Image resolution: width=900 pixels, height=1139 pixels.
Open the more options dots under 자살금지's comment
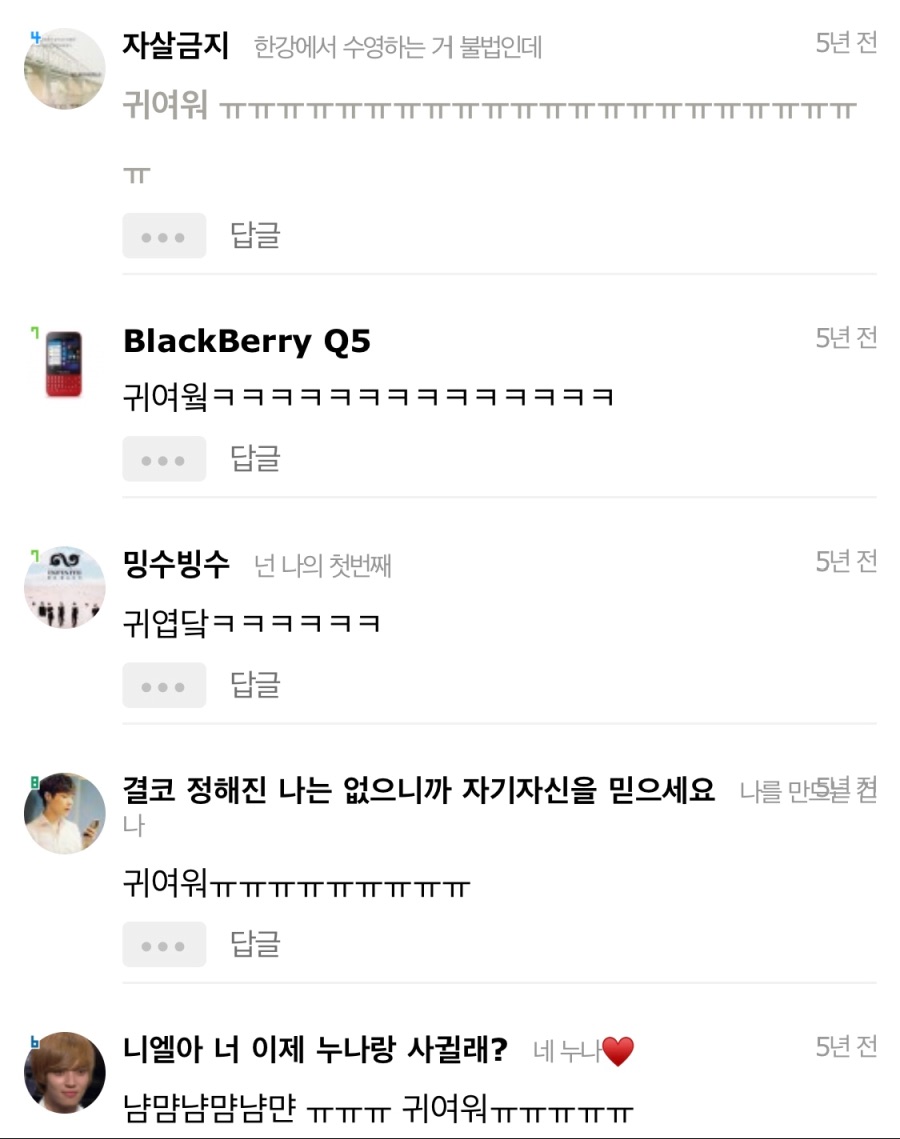point(164,236)
